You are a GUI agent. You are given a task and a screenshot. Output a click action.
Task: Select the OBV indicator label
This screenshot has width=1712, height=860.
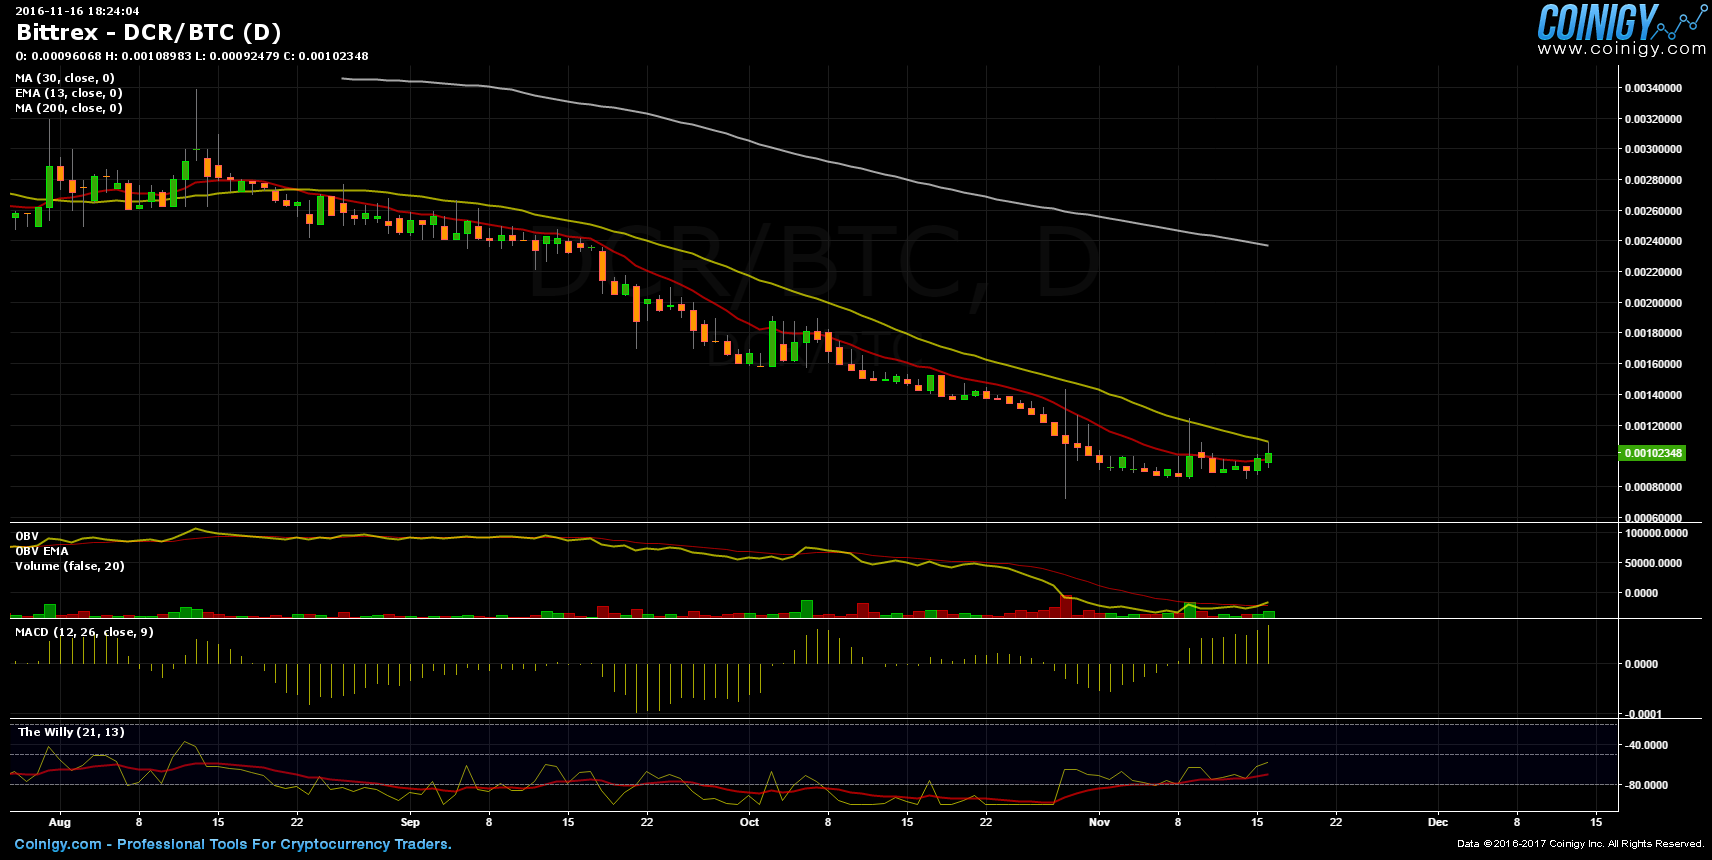(x=27, y=536)
